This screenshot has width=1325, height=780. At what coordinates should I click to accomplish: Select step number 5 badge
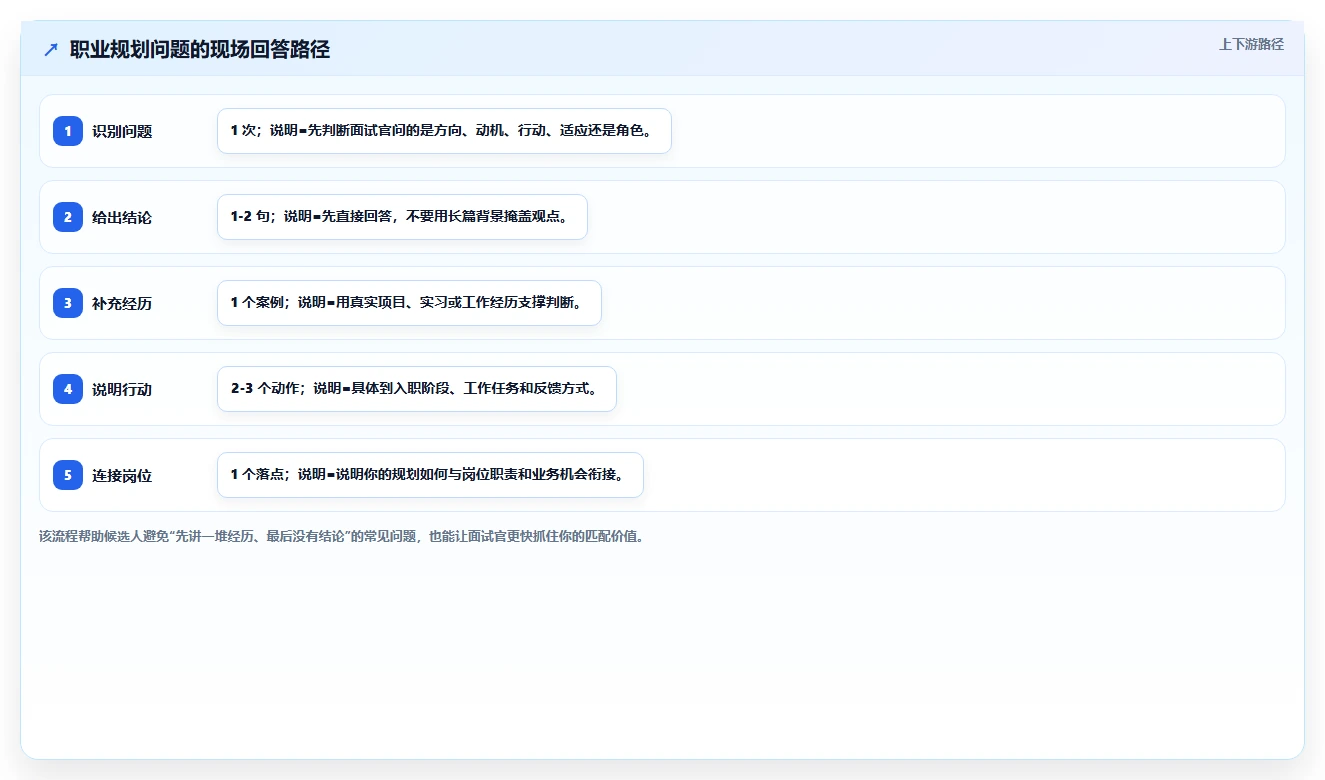tap(68, 475)
